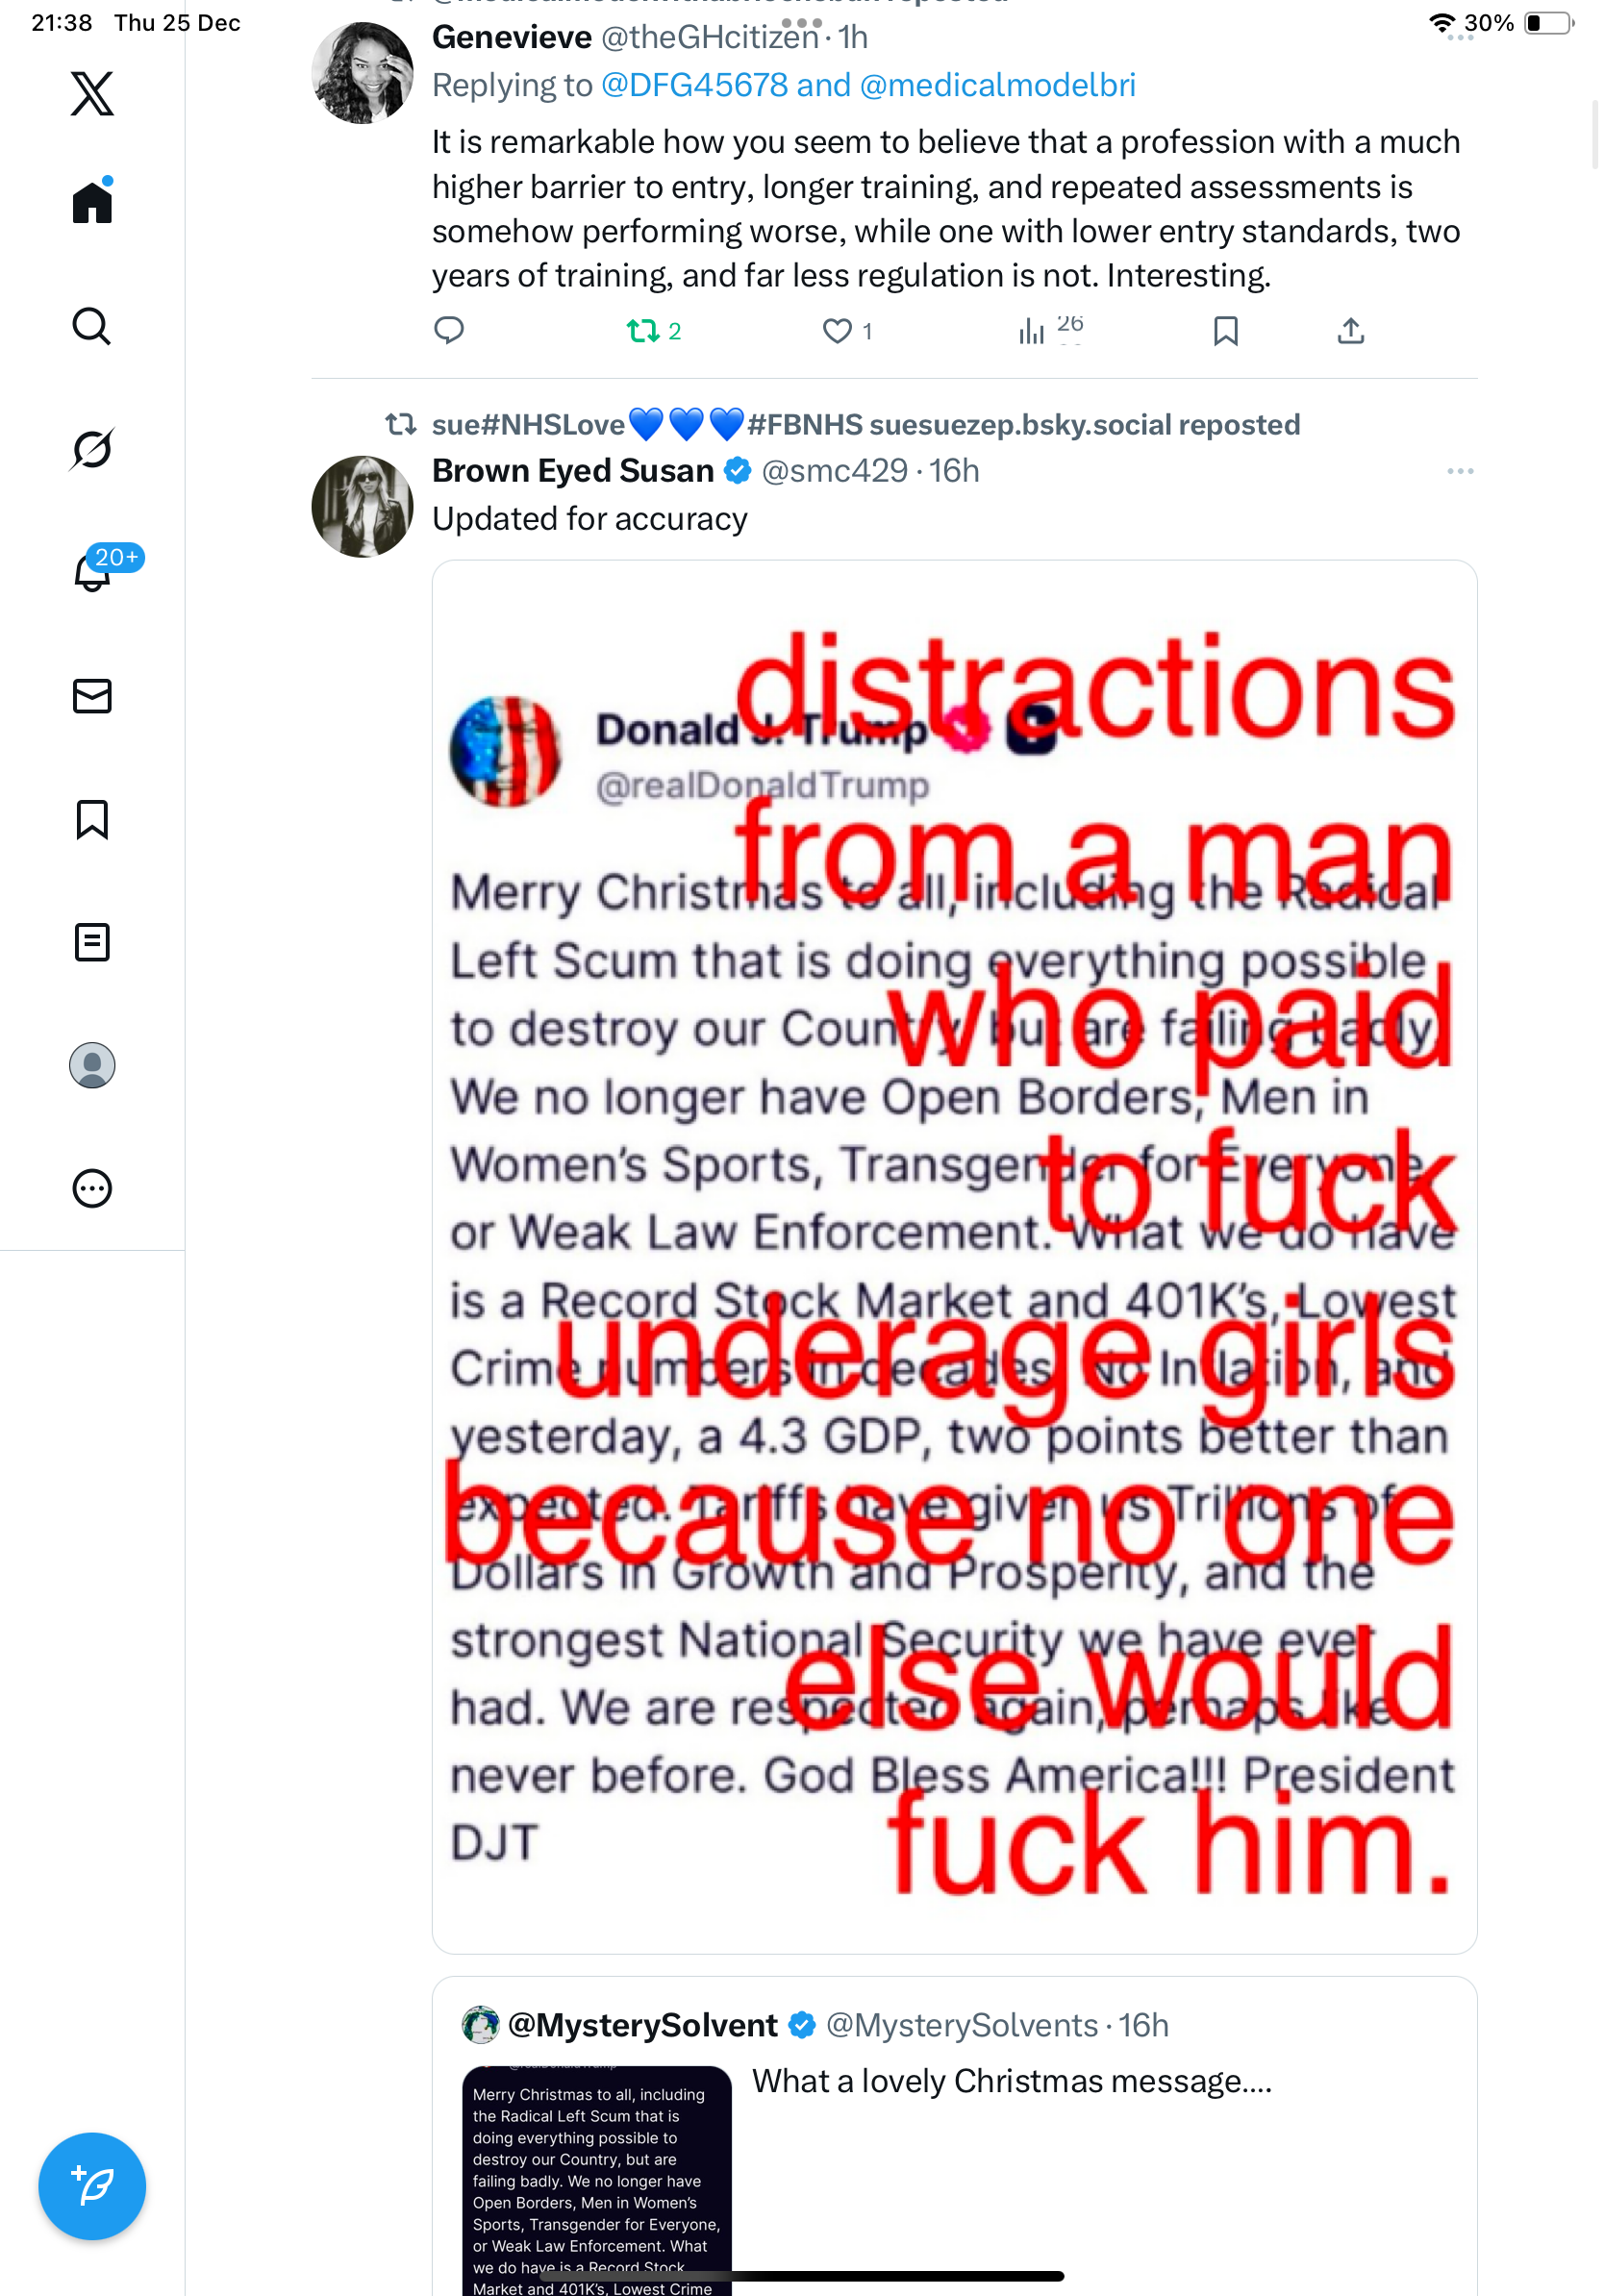Like Genevieve's reply
Viewport: 1604px width, 2296px height.
click(837, 331)
